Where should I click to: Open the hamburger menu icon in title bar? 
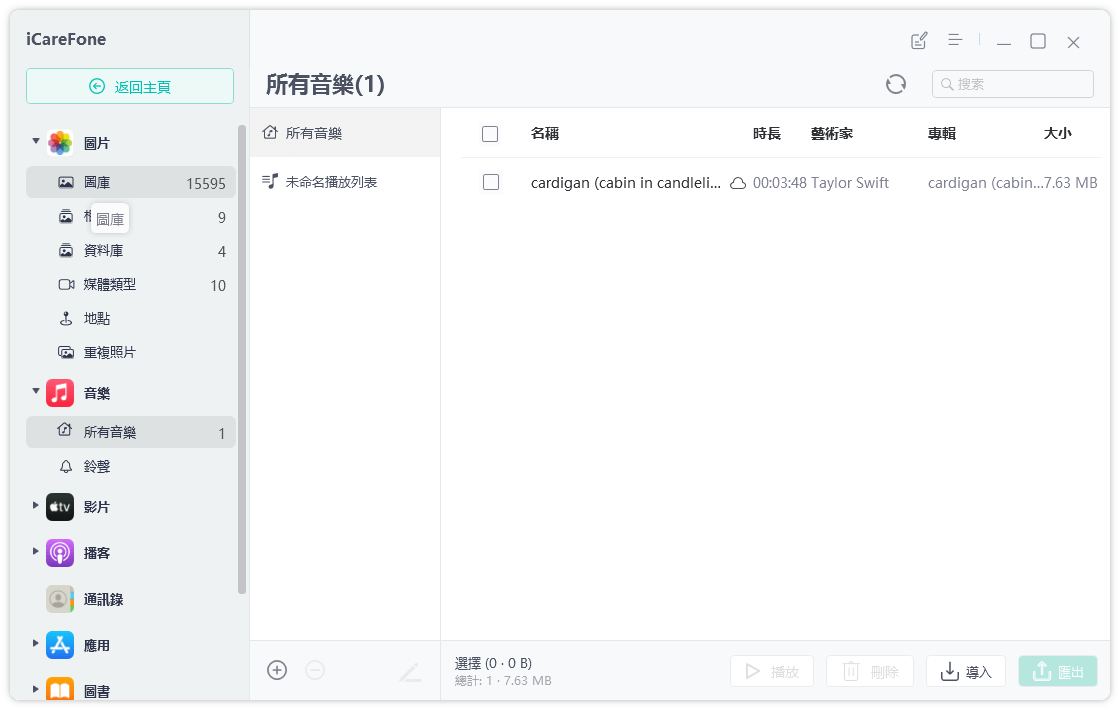coord(955,40)
